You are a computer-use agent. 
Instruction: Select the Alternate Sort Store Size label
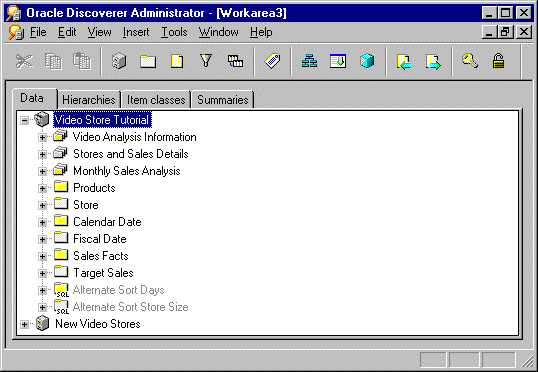131,307
